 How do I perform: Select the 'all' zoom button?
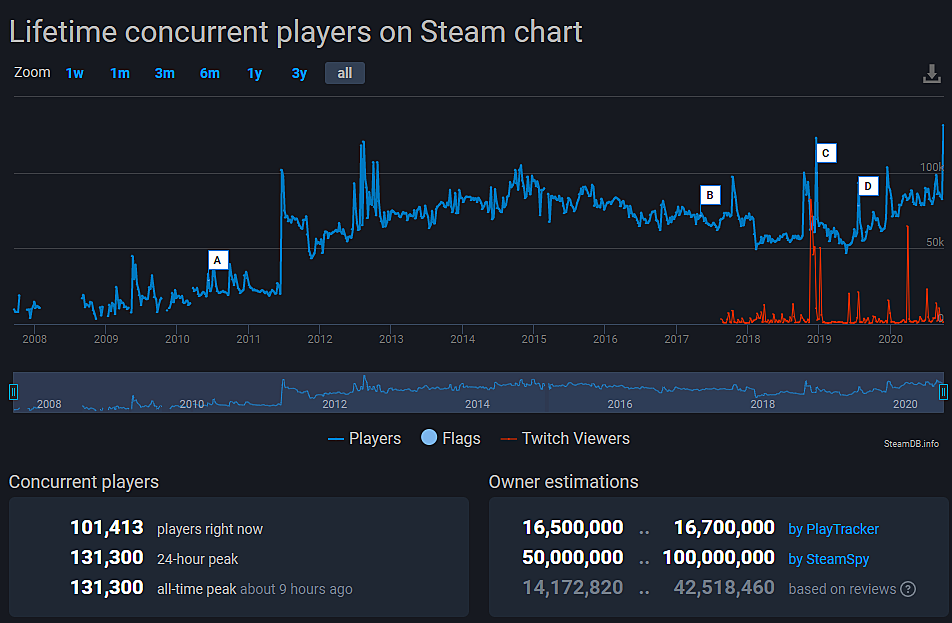pyautogui.click(x=345, y=73)
